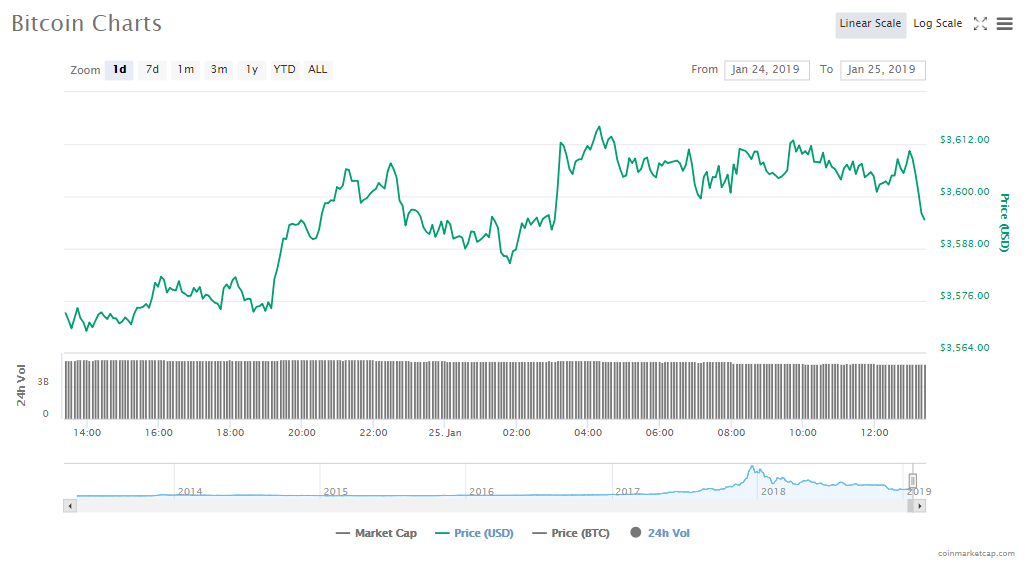Open the chart hamburger menu
This screenshot has height=567, width=1028.
(x=1004, y=24)
